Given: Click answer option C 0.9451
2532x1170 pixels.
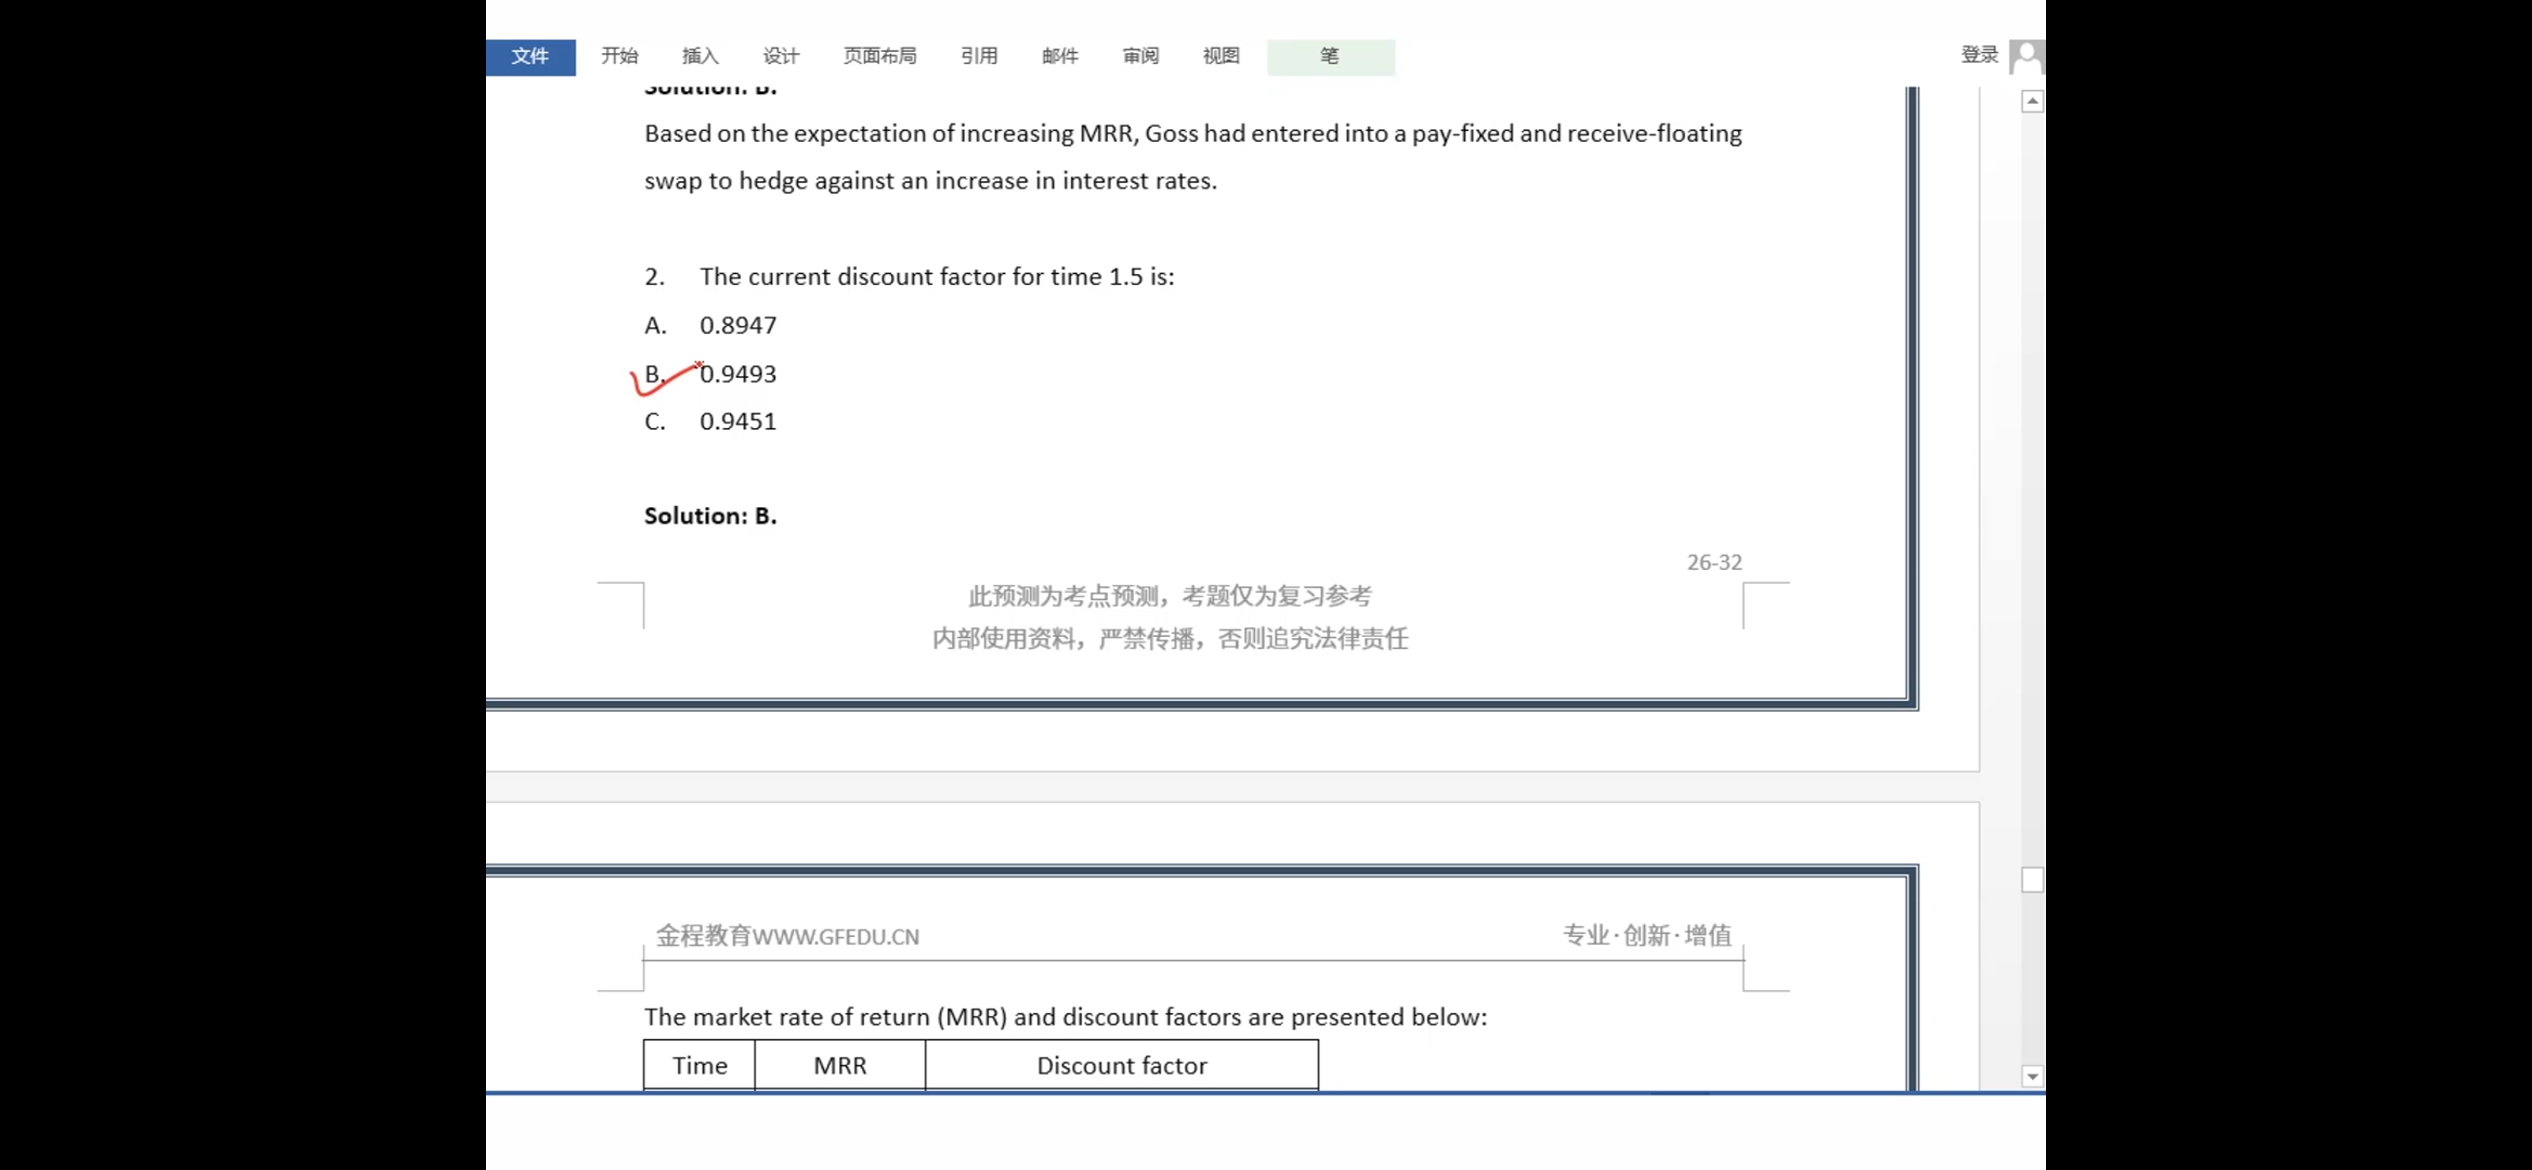Looking at the screenshot, I should click(737, 422).
